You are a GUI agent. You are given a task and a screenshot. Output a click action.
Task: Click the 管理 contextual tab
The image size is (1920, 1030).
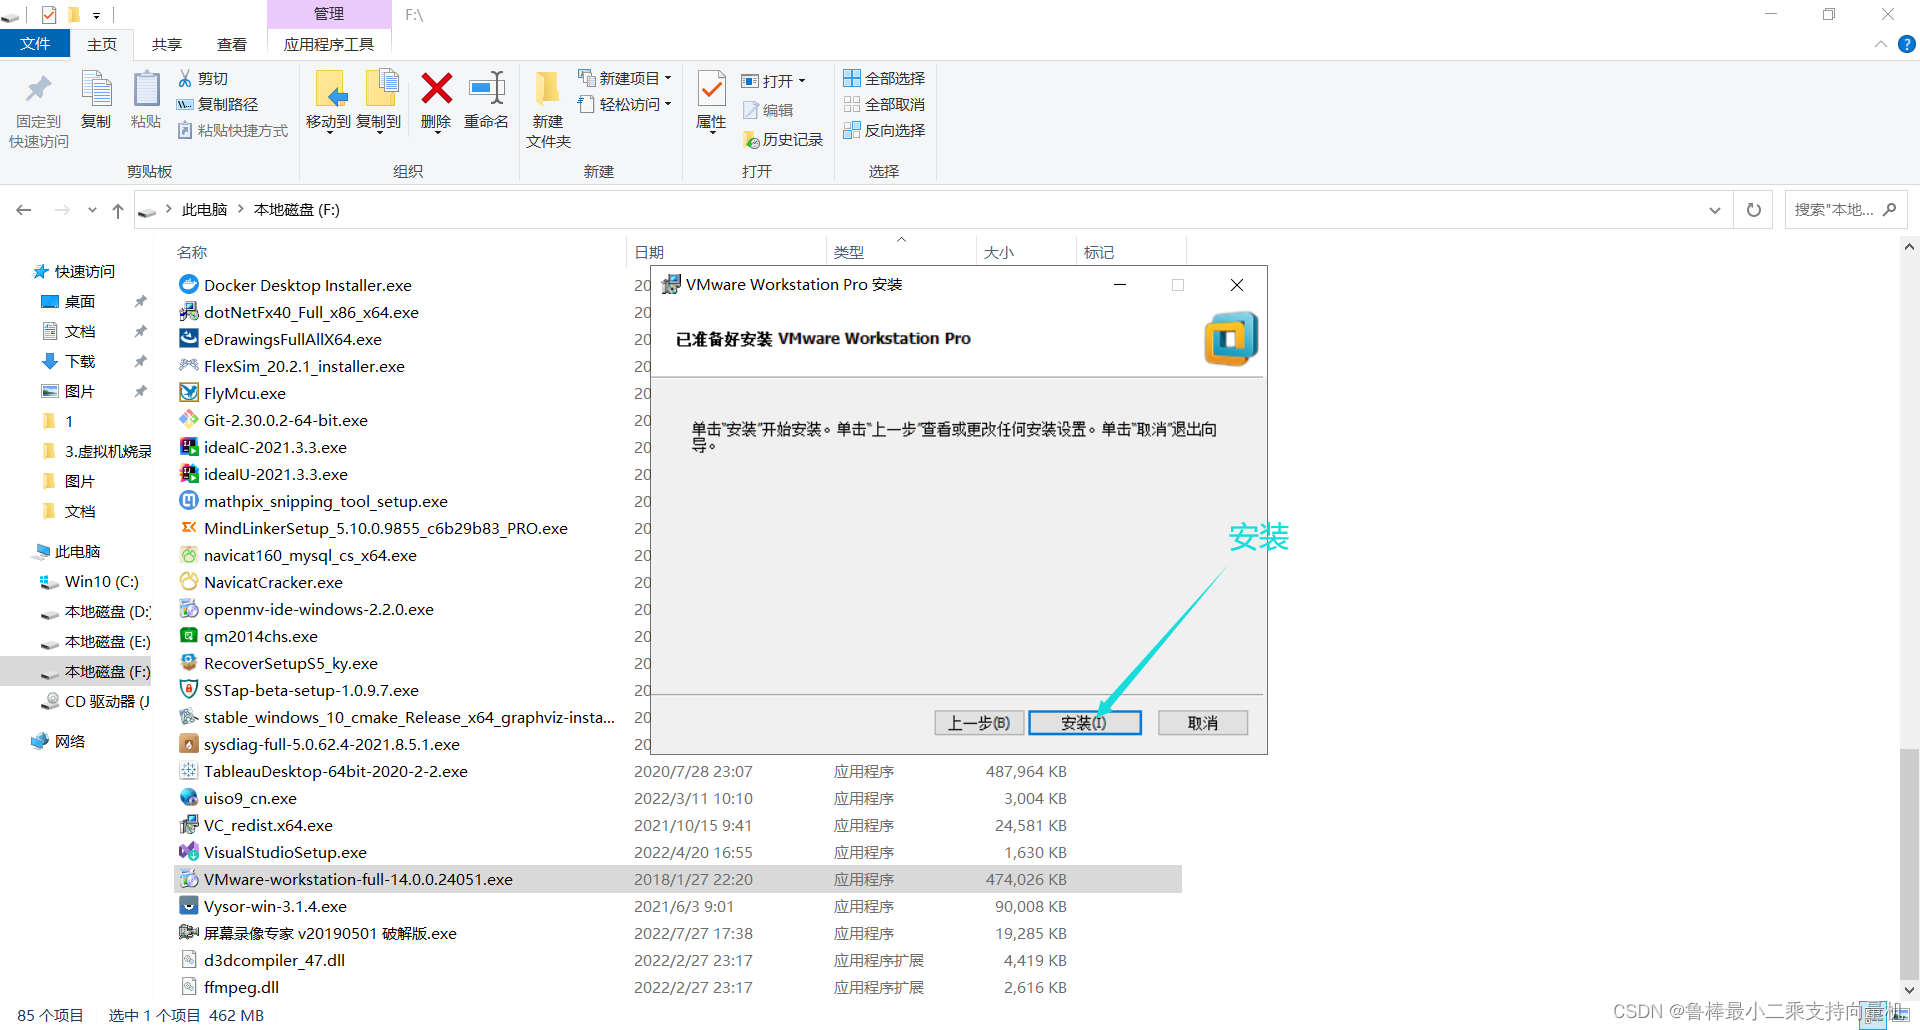pyautogui.click(x=329, y=14)
